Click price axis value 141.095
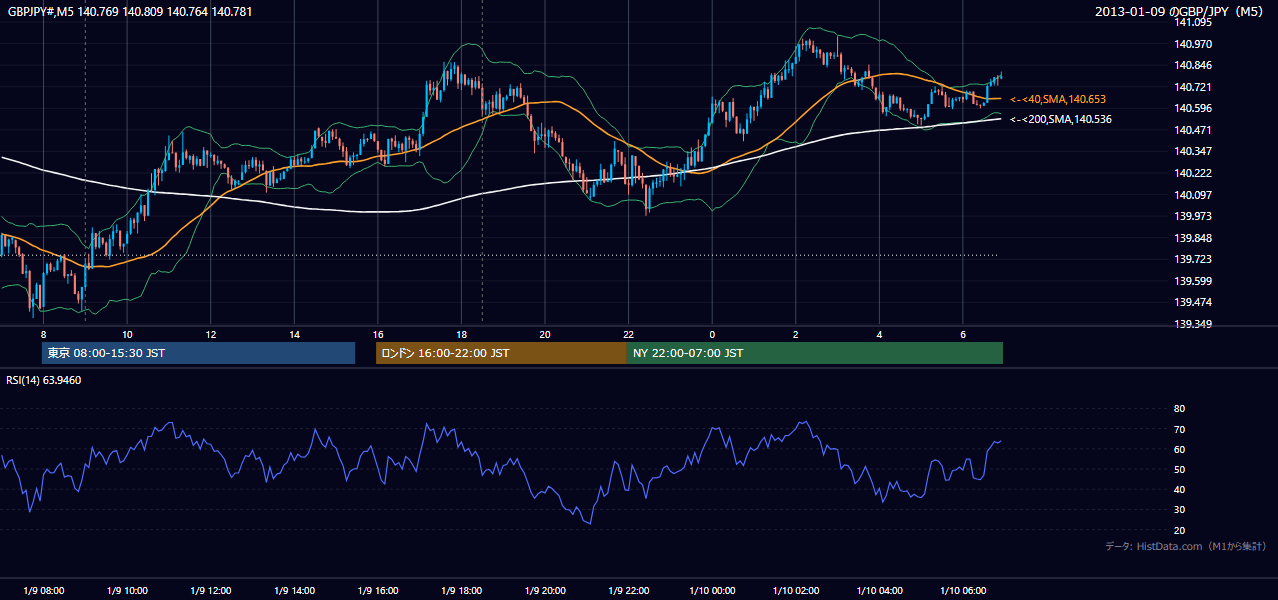The width and height of the screenshot is (1278, 600). click(1194, 22)
